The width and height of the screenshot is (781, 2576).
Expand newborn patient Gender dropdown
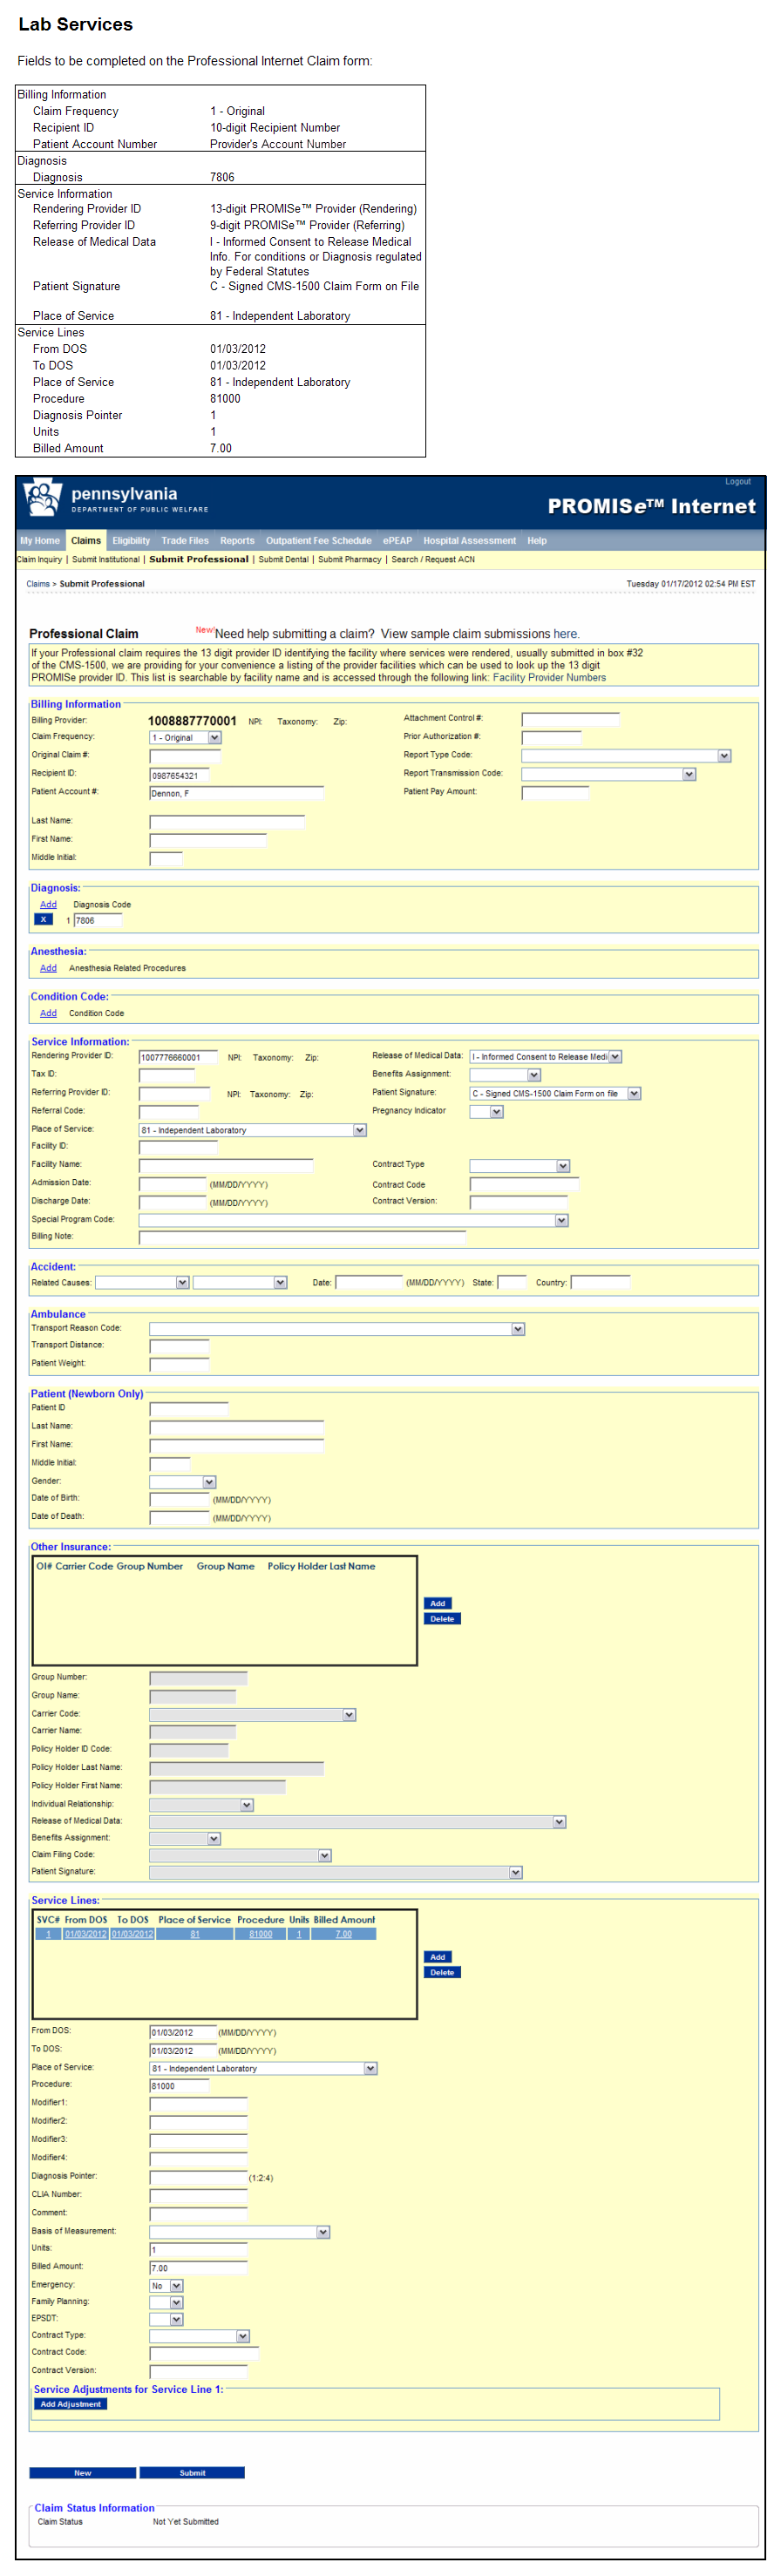pyautogui.click(x=209, y=1481)
